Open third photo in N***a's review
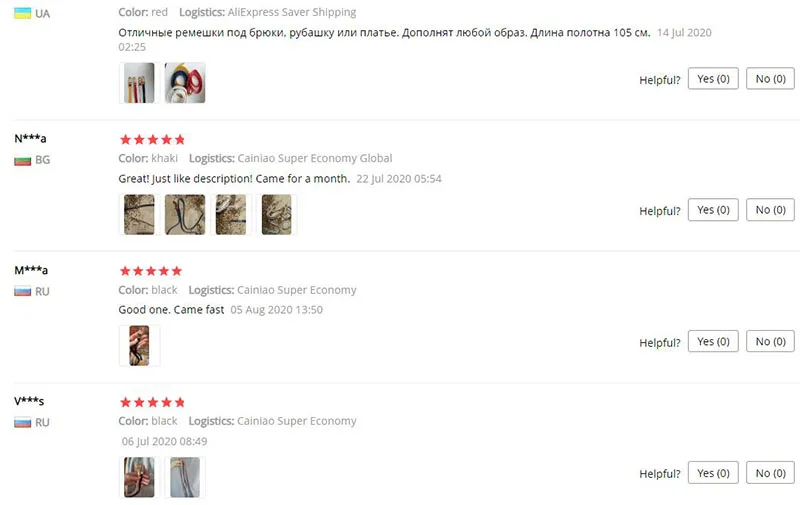Image resolution: width=800 pixels, height=505 pixels. click(231, 214)
